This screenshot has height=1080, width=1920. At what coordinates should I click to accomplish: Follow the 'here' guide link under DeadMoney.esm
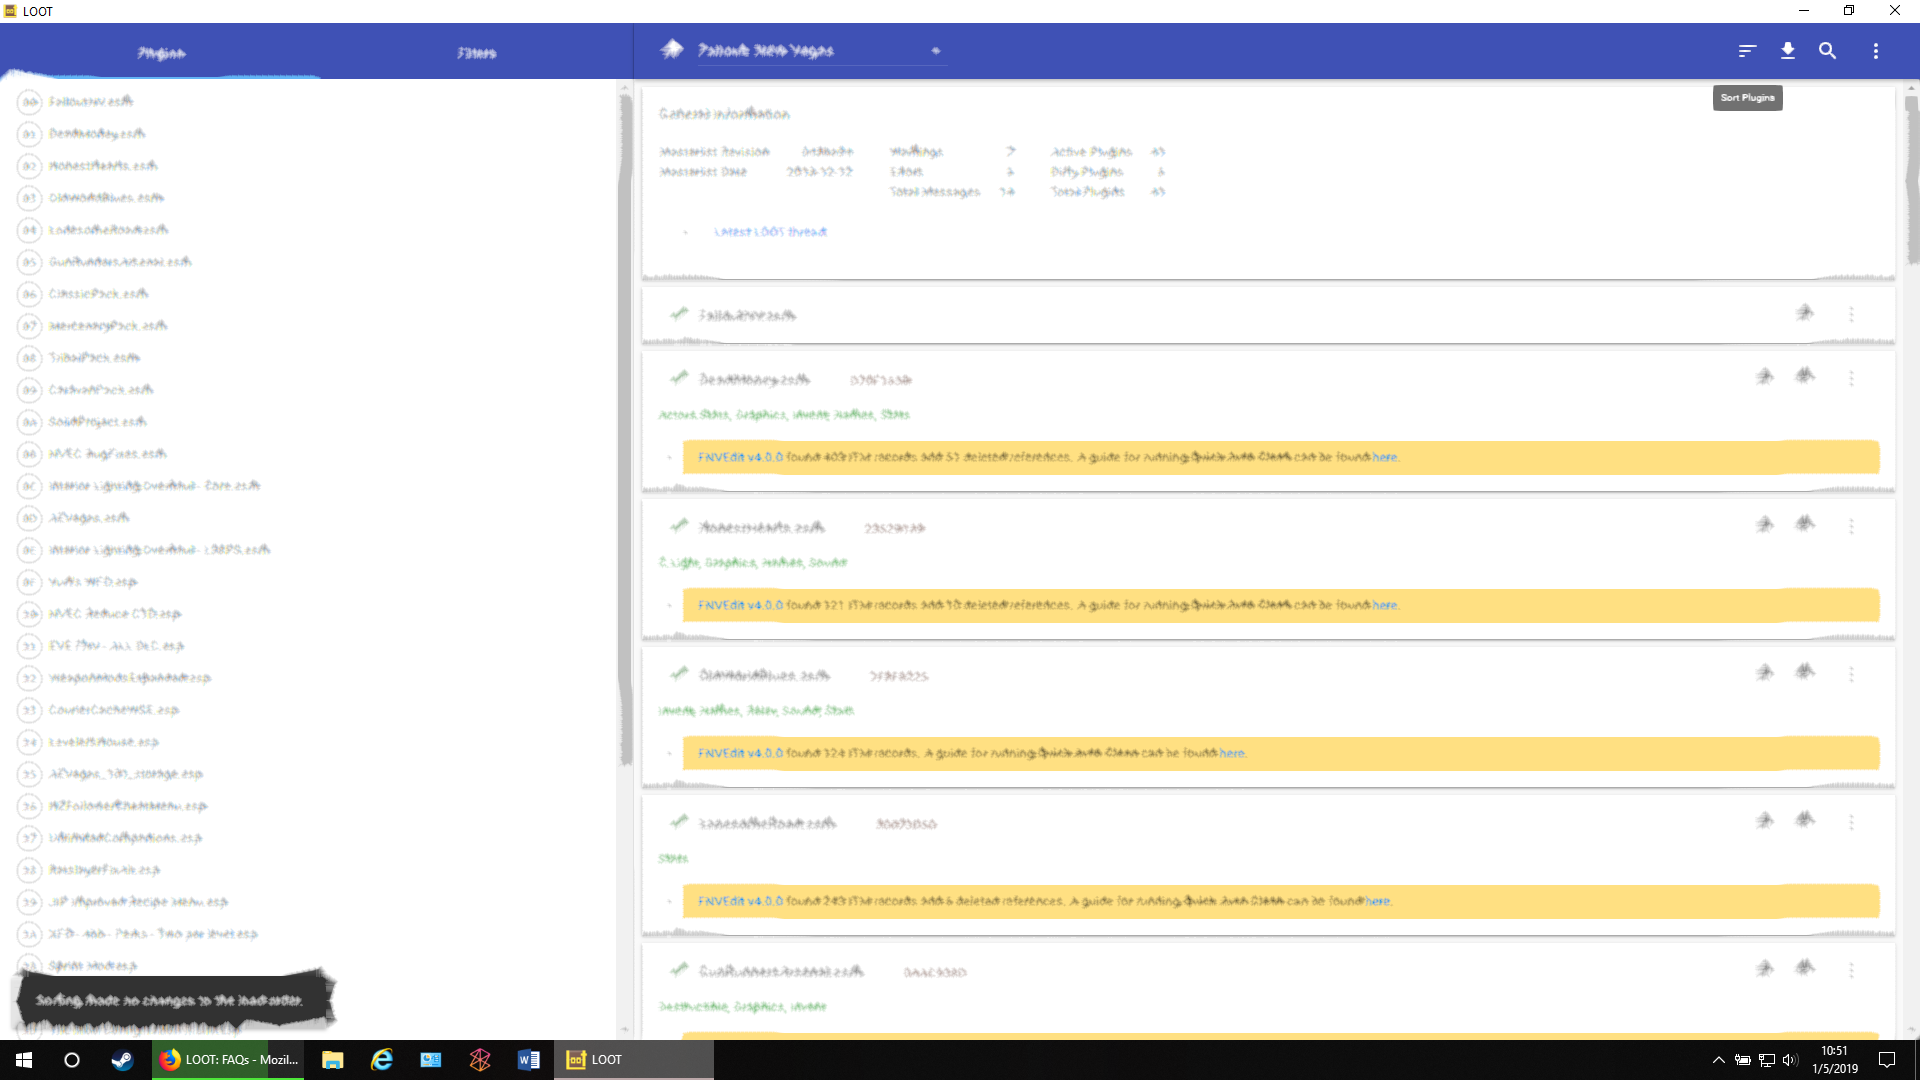coord(1385,457)
